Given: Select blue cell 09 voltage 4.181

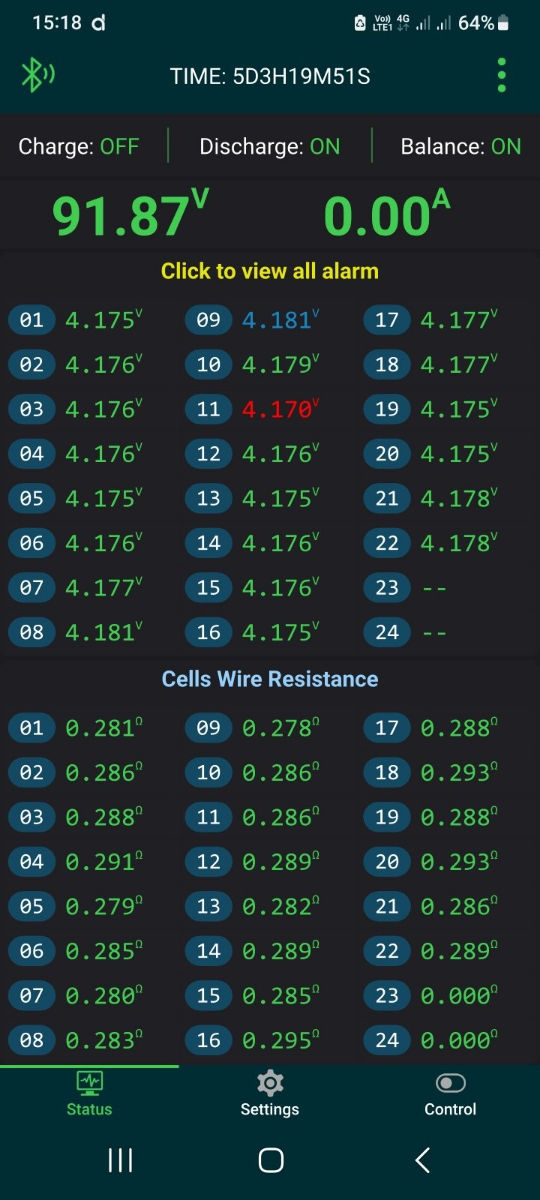Looking at the screenshot, I should [281, 320].
